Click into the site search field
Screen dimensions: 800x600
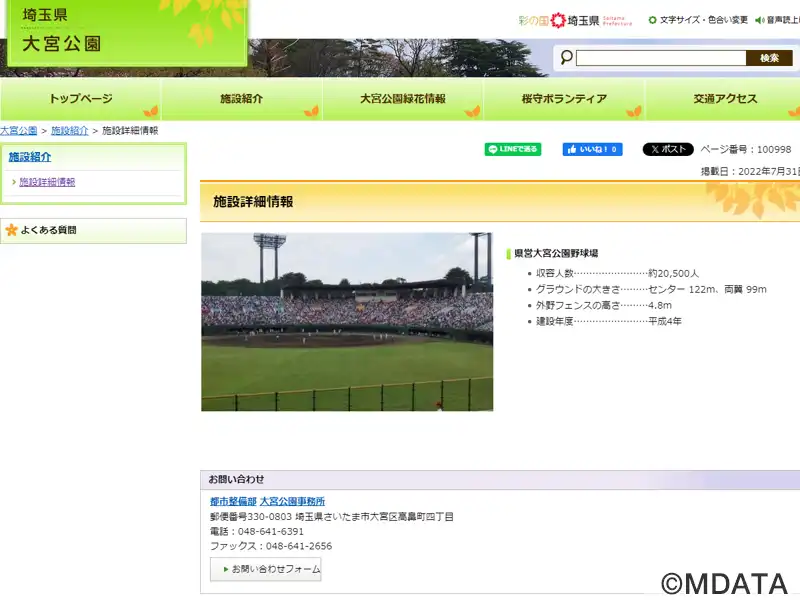tap(660, 58)
